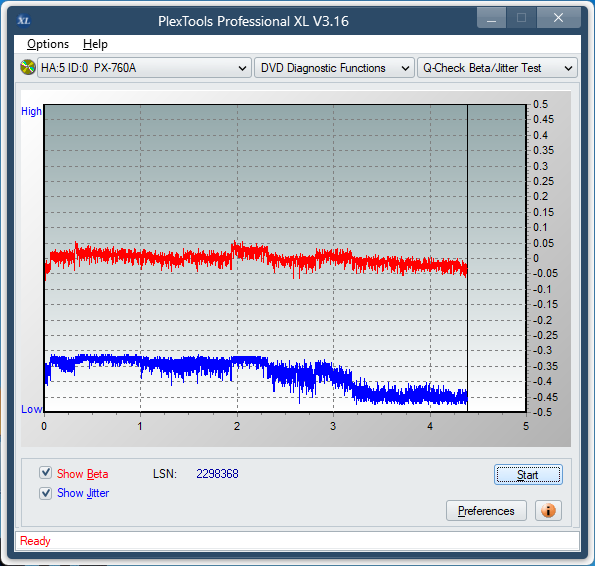Click the Ready status bar text
This screenshot has width=595, height=566.
[x=35, y=541]
